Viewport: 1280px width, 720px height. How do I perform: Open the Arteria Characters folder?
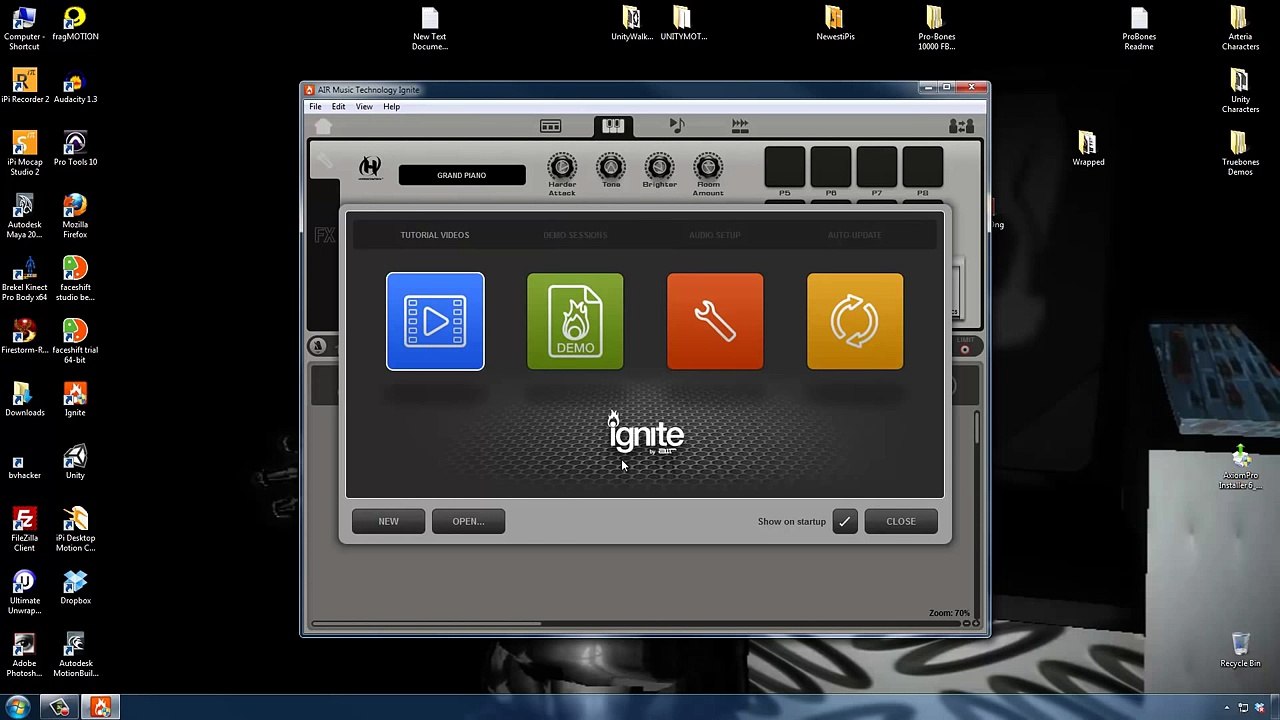pos(1240,29)
